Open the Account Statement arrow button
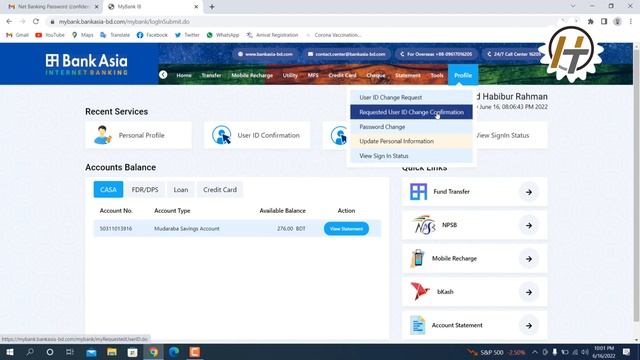Viewport: 640px width, 360px height. tap(529, 326)
